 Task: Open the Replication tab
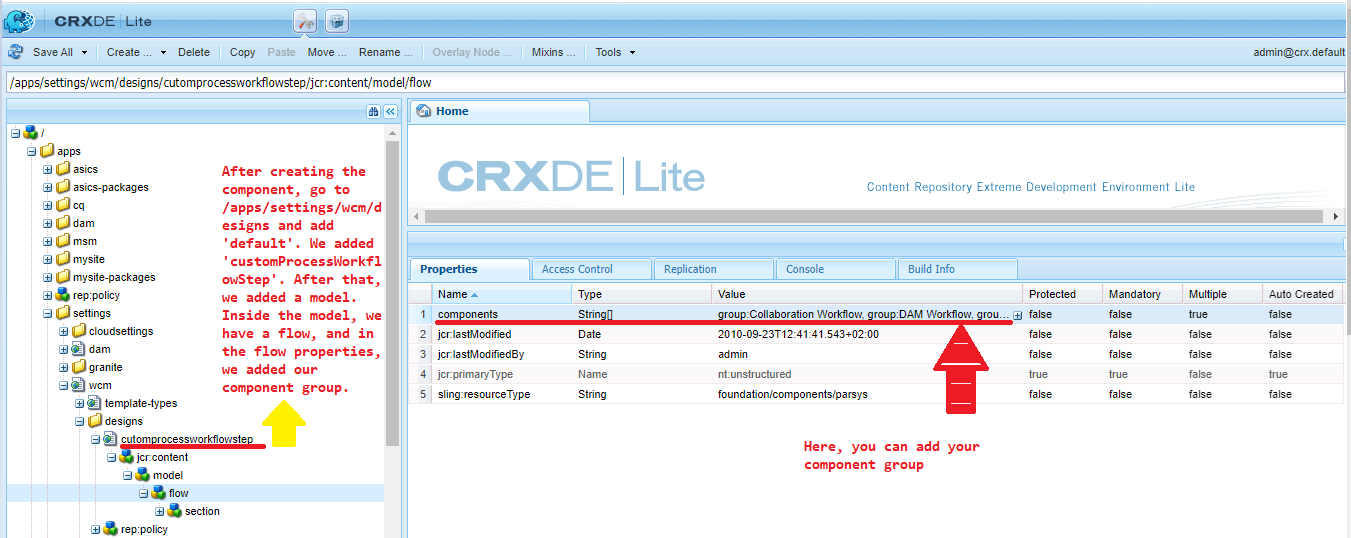click(x=714, y=269)
